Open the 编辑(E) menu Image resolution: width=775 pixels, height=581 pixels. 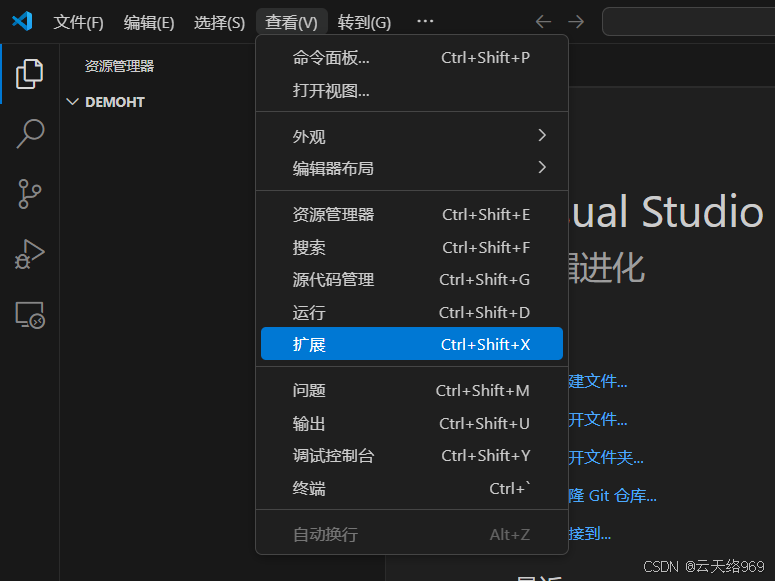pos(149,22)
